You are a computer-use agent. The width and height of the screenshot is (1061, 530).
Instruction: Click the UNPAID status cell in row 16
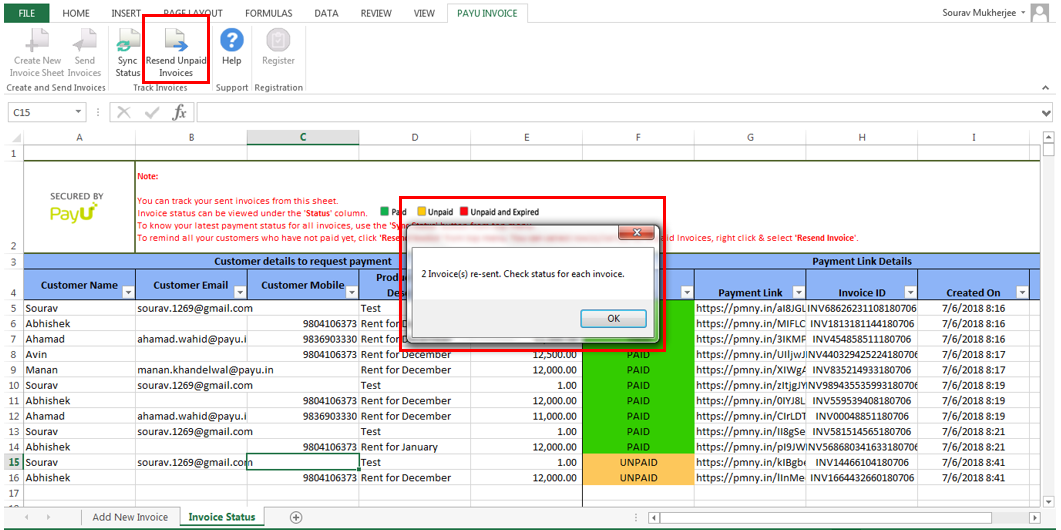638,478
